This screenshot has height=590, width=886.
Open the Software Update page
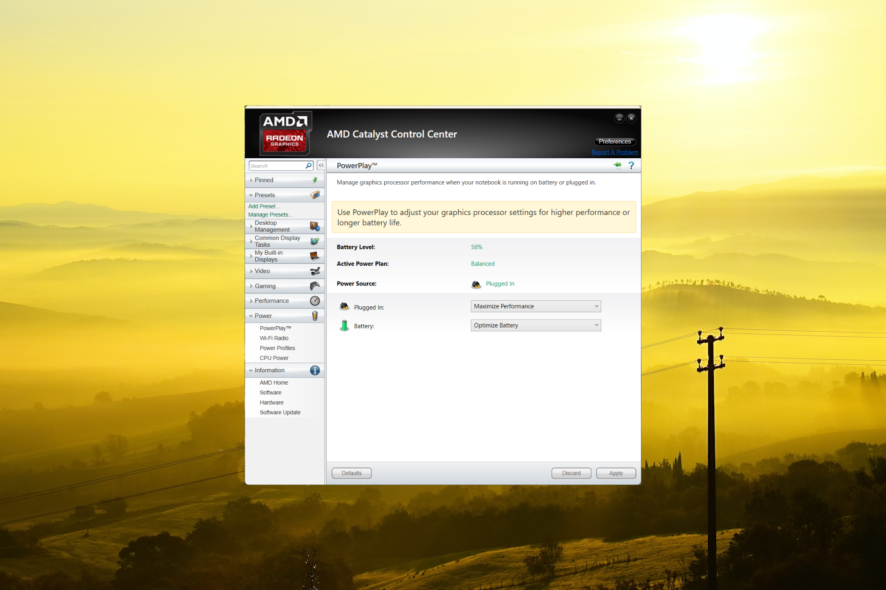click(x=280, y=413)
